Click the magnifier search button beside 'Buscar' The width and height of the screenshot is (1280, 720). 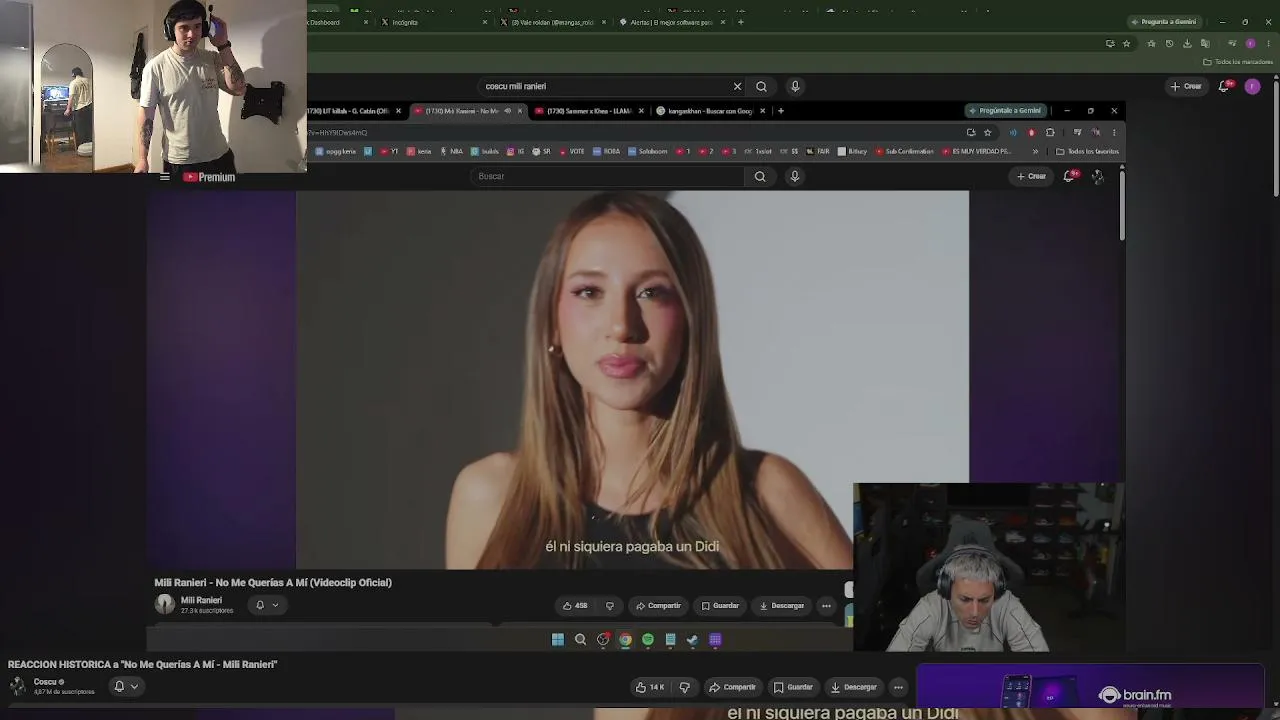click(760, 176)
